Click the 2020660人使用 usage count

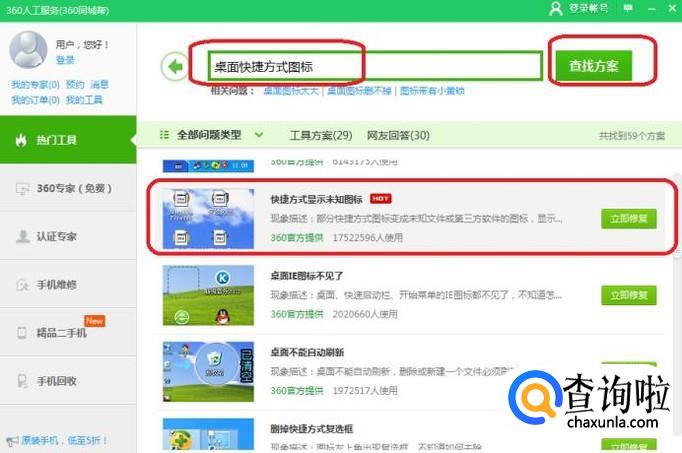365,314
